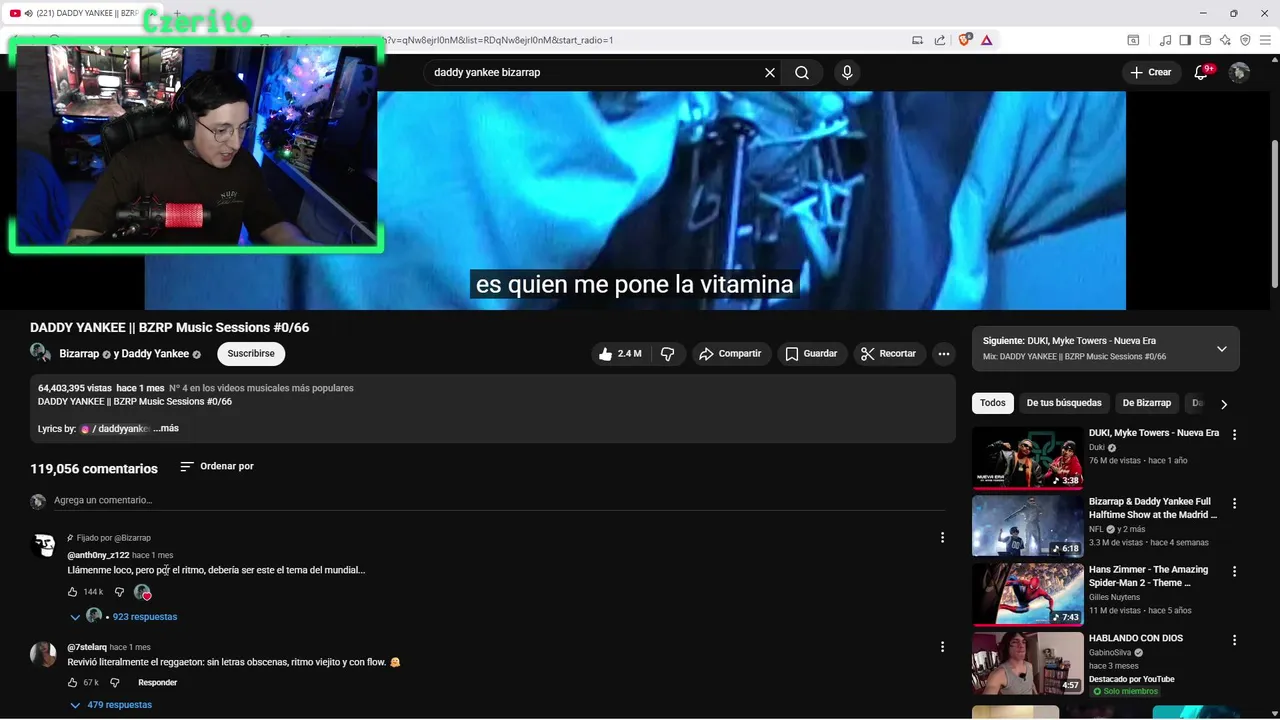Image resolution: width=1280 pixels, height=720 pixels.
Task: Like the comment by @7stelarq
Action: [72, 683]
